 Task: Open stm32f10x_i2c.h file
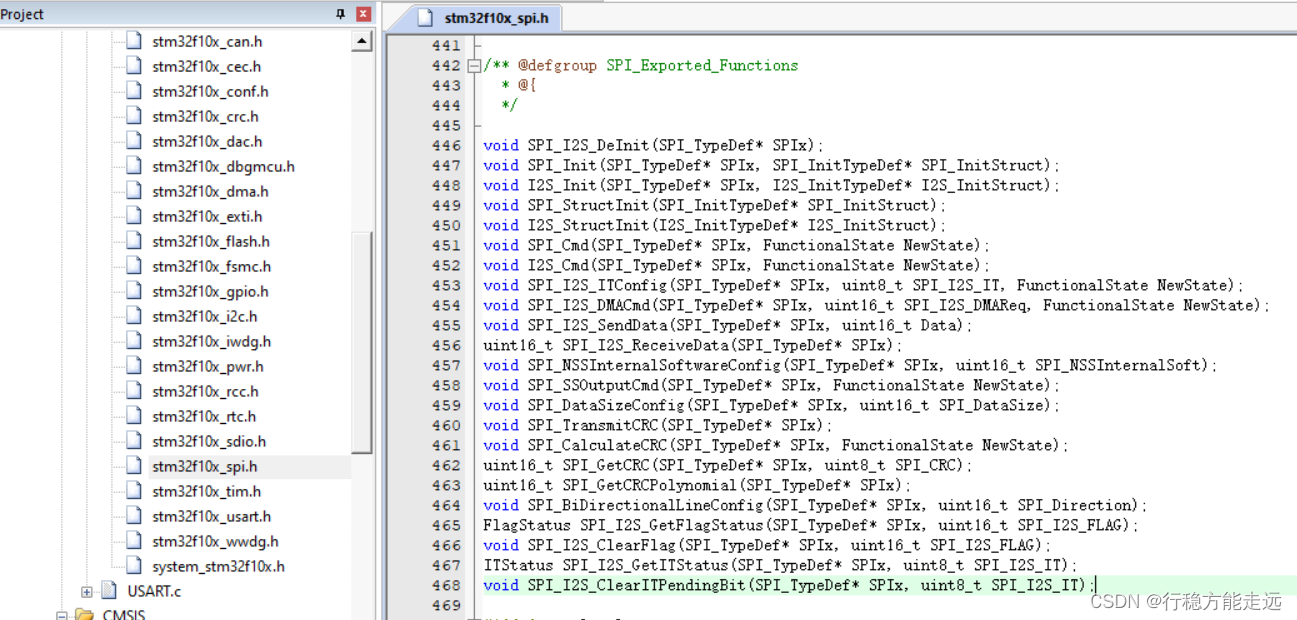(205, 317)
